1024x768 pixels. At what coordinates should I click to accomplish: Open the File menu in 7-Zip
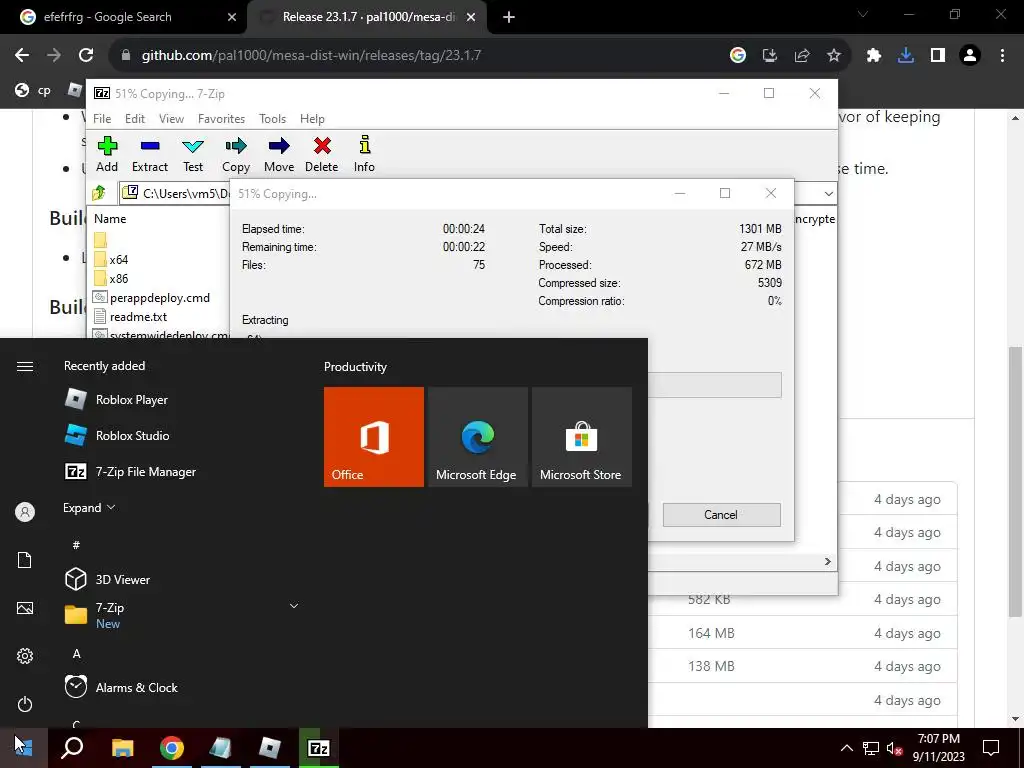(x=102, y=119)
